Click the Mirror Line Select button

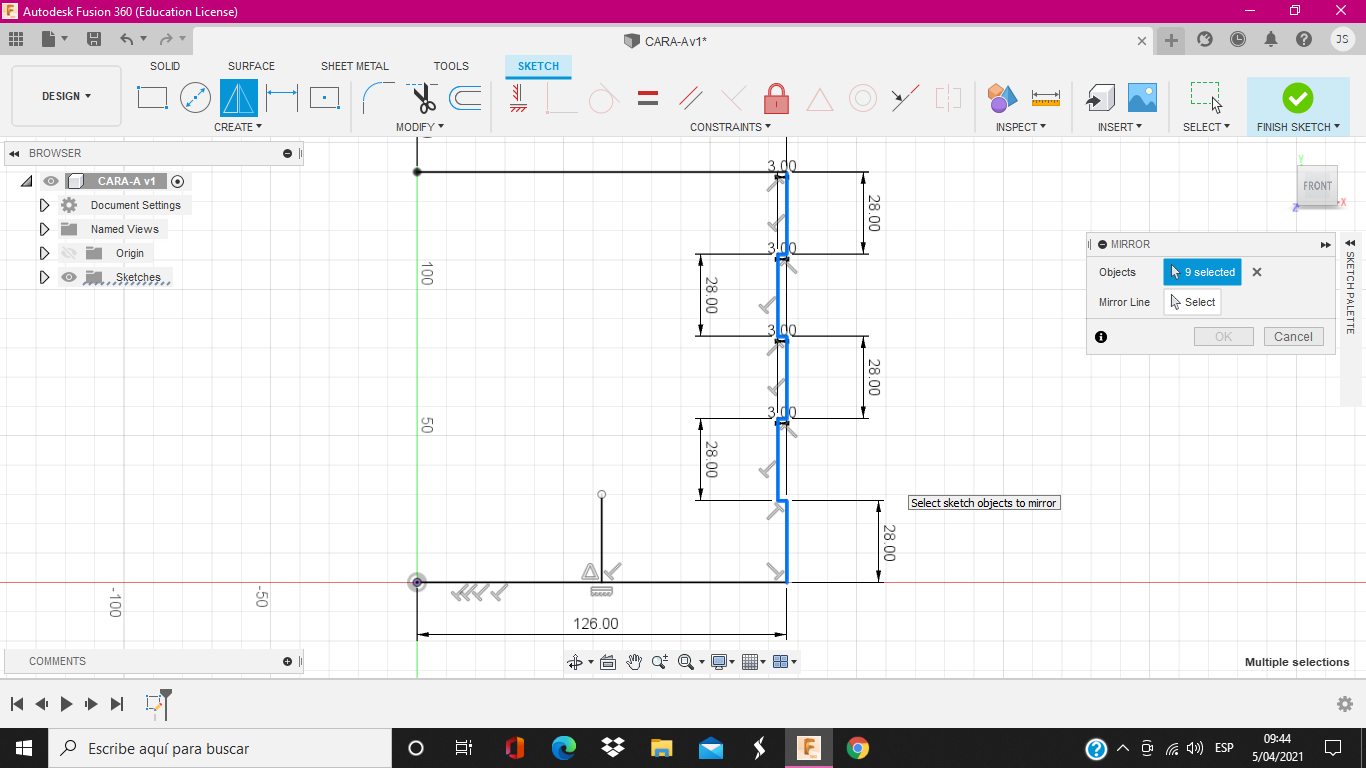tap(1192, 302)
